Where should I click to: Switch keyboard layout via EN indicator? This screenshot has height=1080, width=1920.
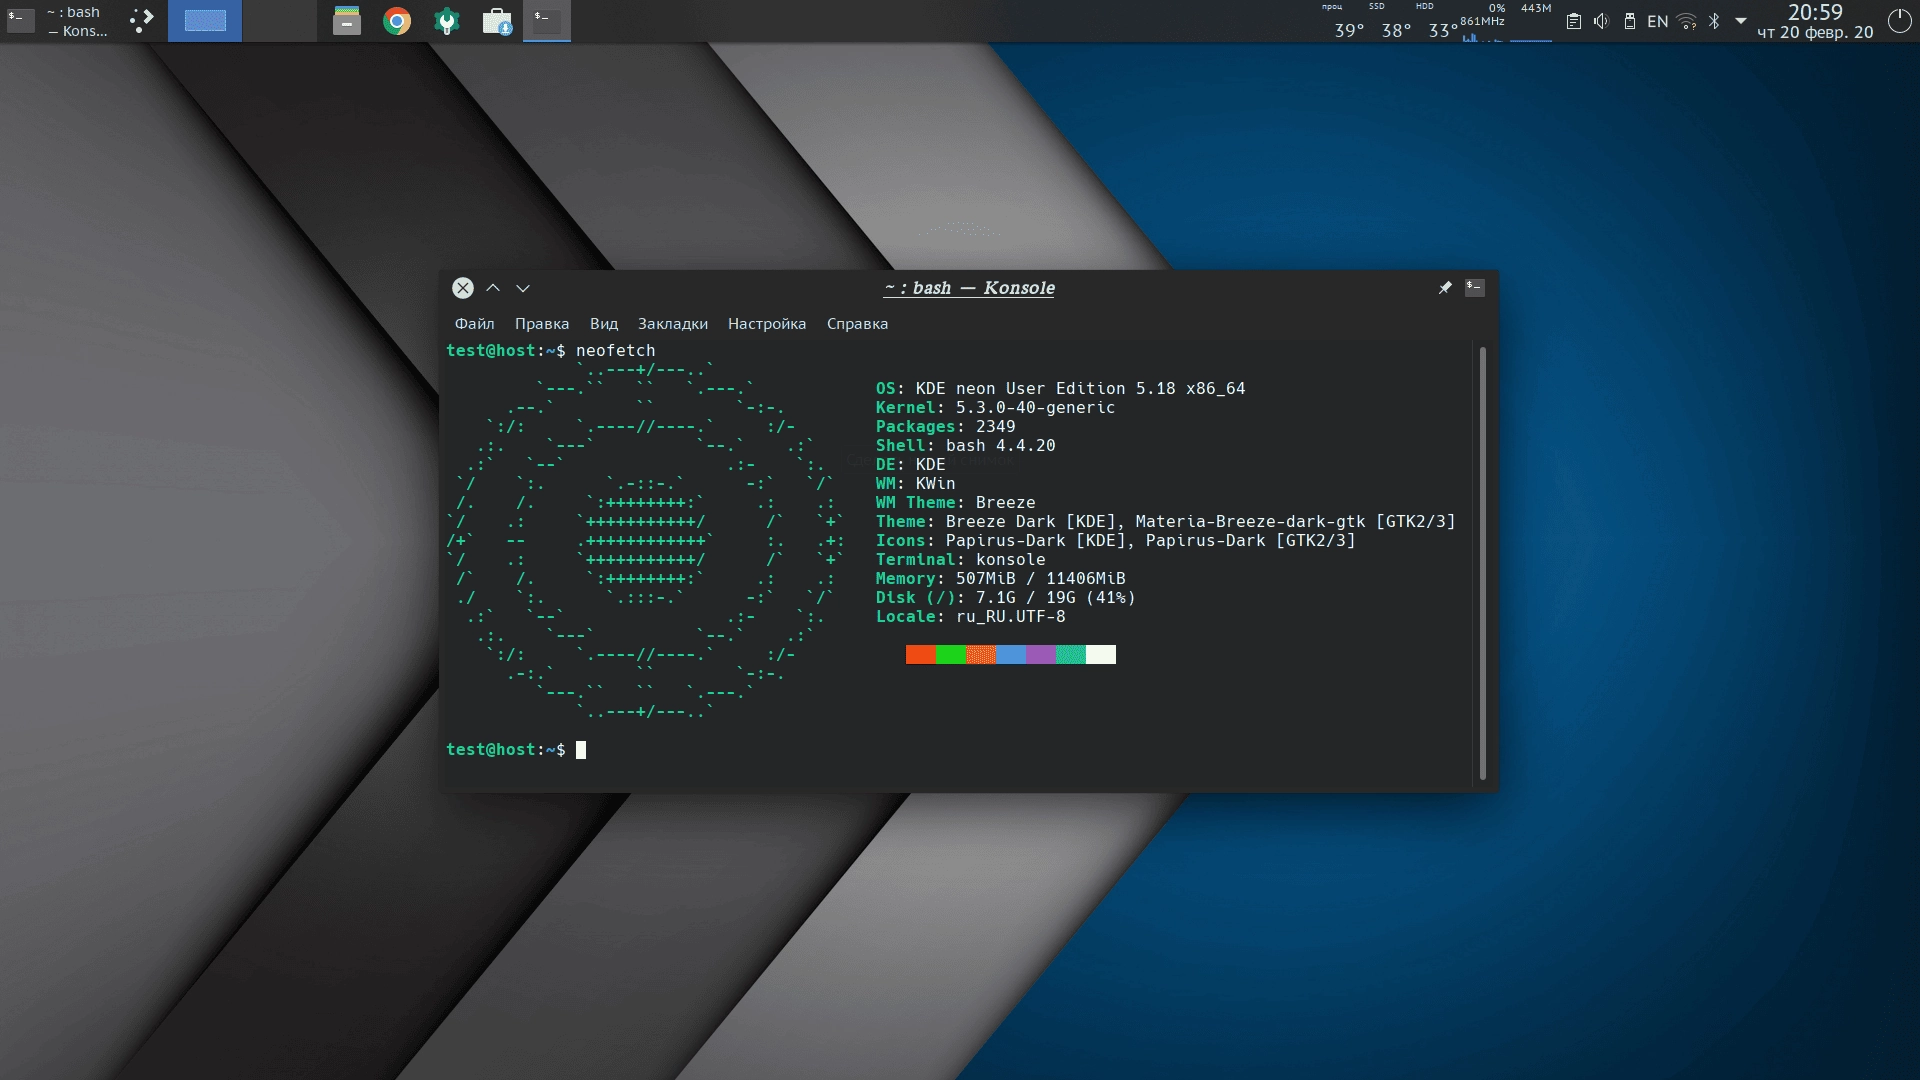click(x=1658, y=21)
